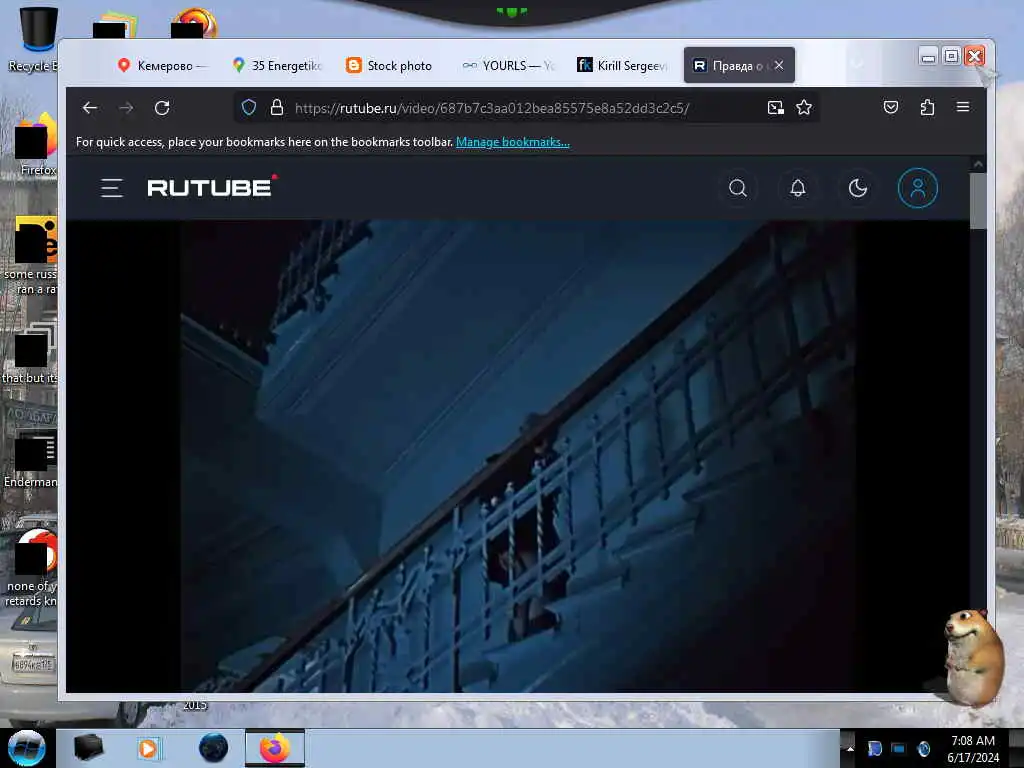The image size is (1024, 768).
Task: Open the black box taskbar icon
Action: pos(88,748)
